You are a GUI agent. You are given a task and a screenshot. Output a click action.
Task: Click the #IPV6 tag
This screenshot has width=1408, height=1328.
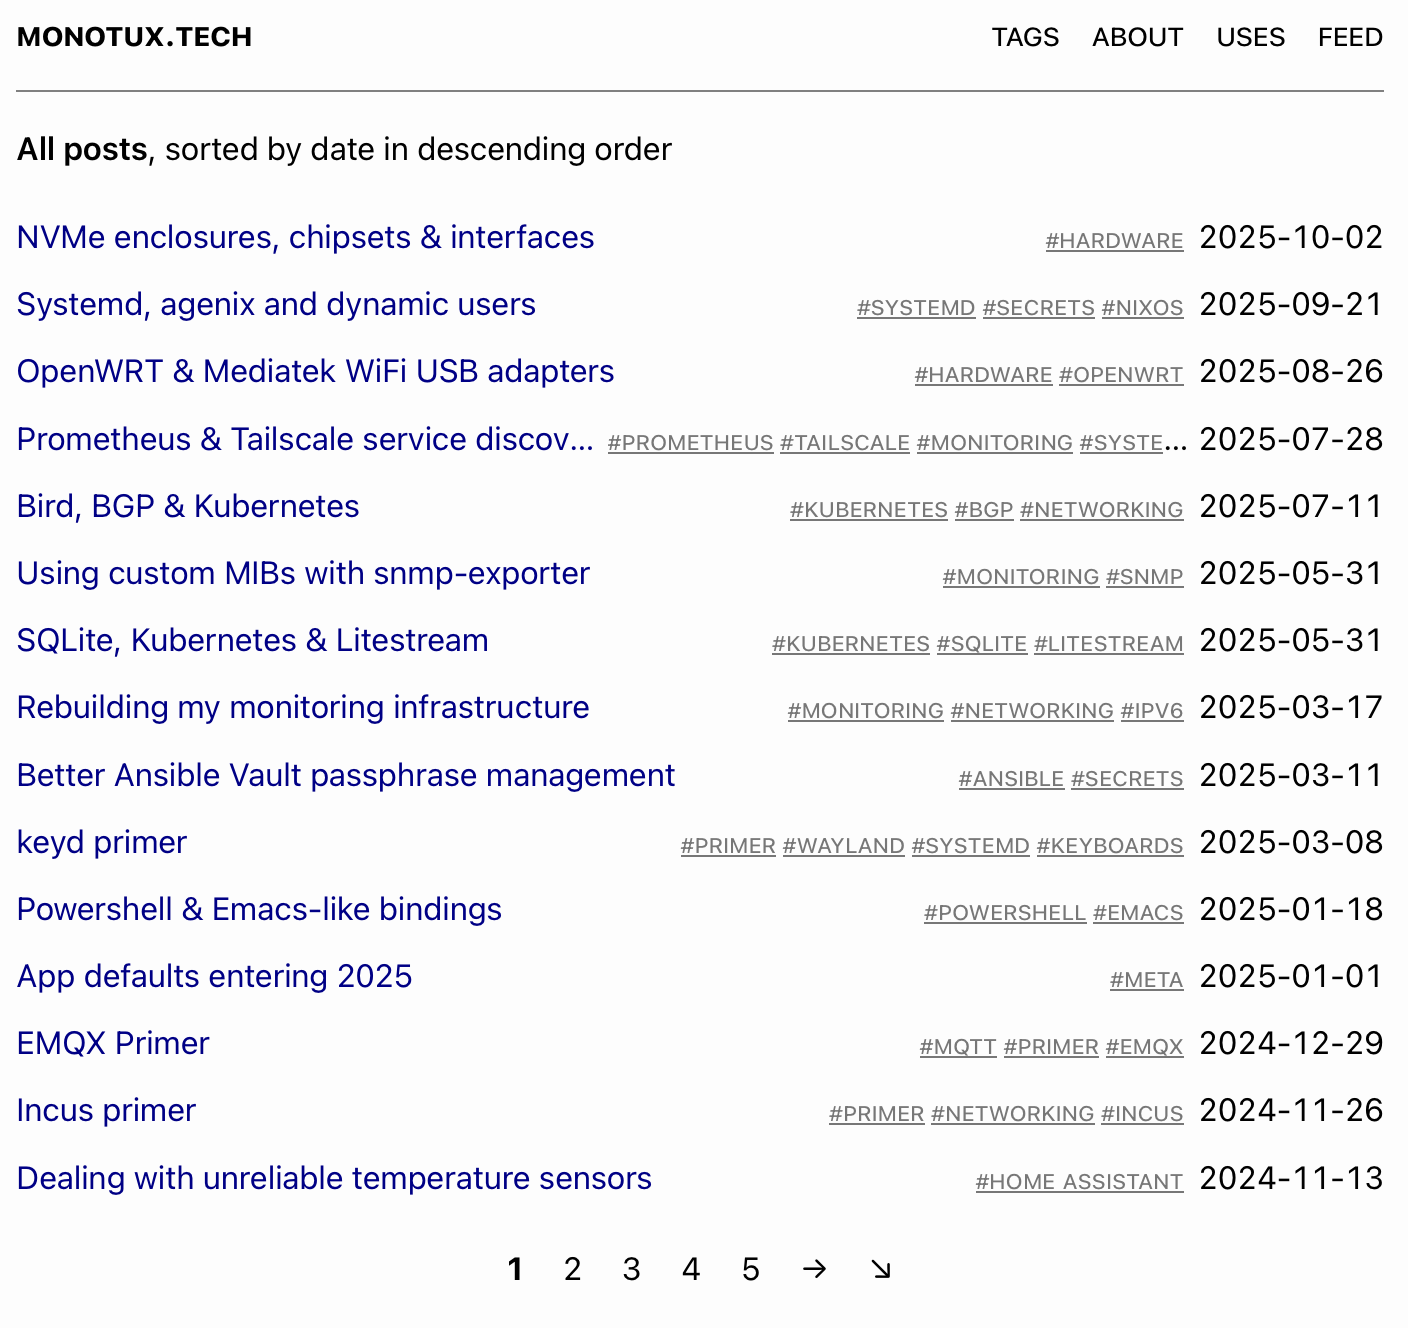(x=1151, y=711)
